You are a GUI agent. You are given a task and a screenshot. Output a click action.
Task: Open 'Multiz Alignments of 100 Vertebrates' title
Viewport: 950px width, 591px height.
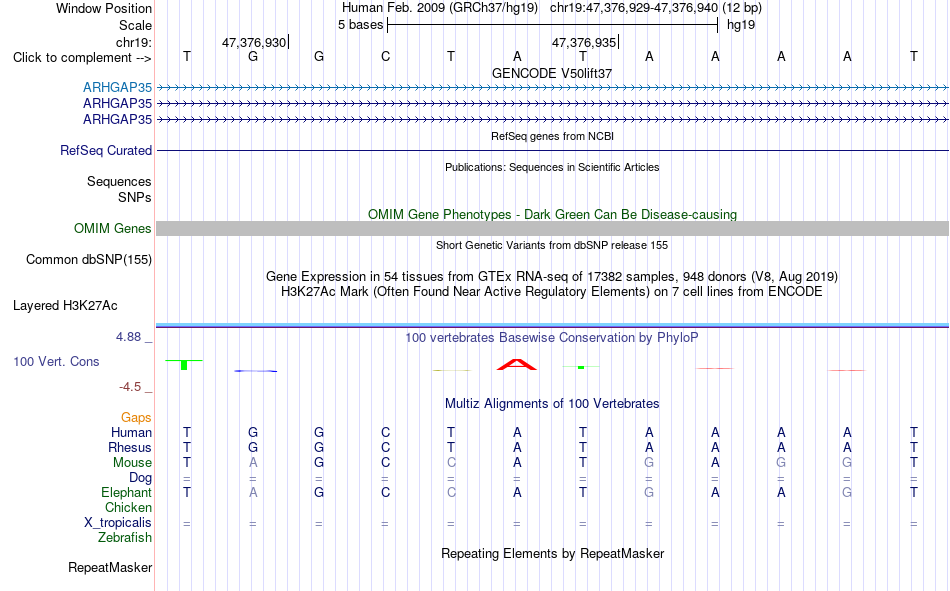(552, 404)
